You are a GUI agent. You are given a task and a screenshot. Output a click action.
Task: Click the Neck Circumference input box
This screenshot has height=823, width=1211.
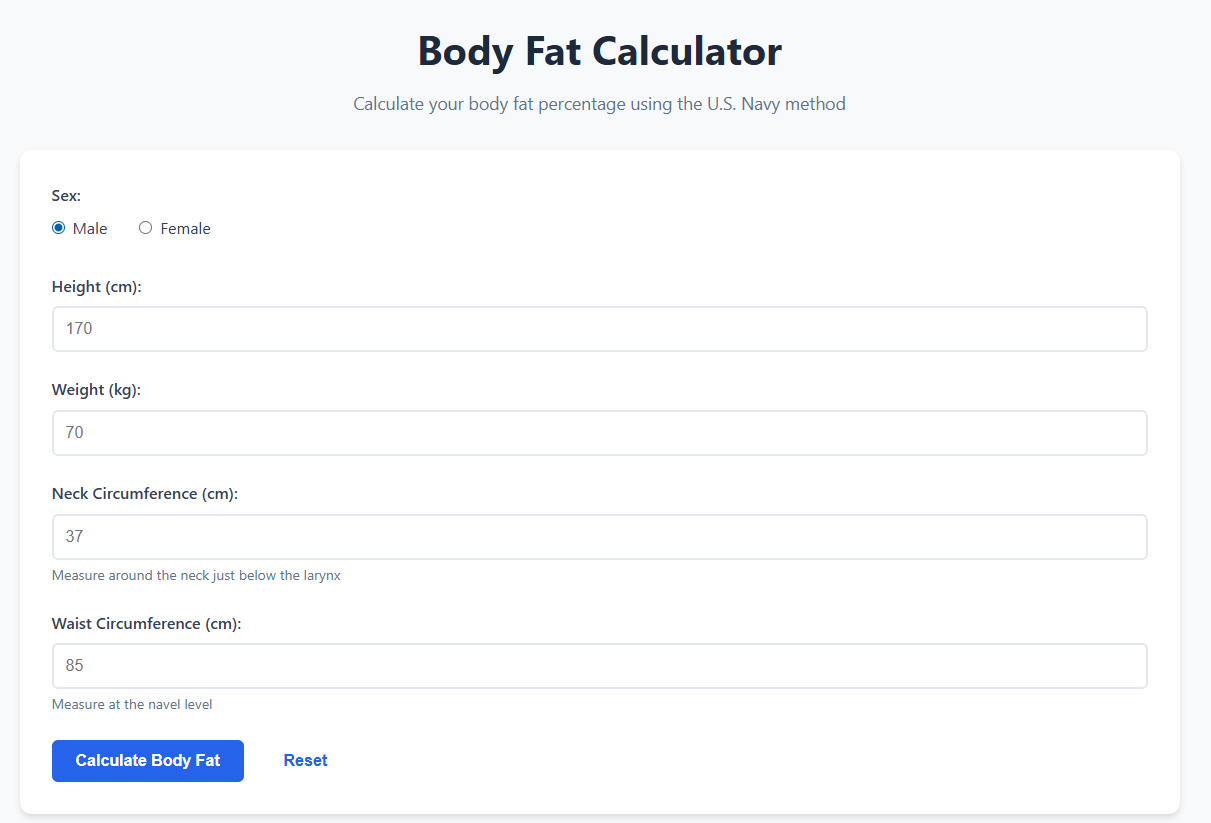(x=599, y=536)
